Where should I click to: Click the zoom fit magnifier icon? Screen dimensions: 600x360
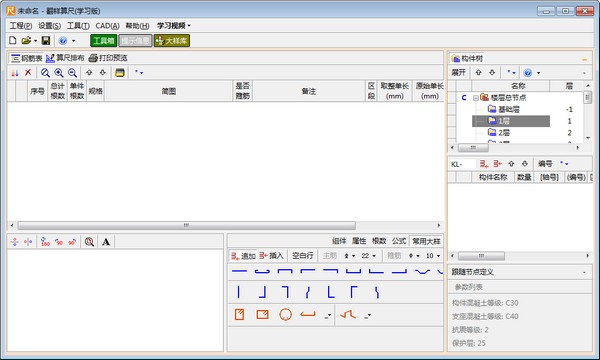45,73
